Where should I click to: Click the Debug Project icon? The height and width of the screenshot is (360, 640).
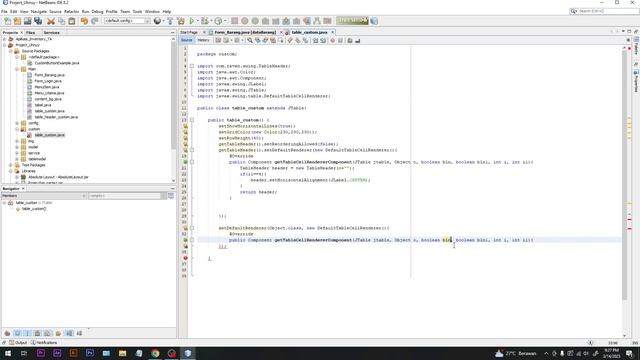coord(204,21)
